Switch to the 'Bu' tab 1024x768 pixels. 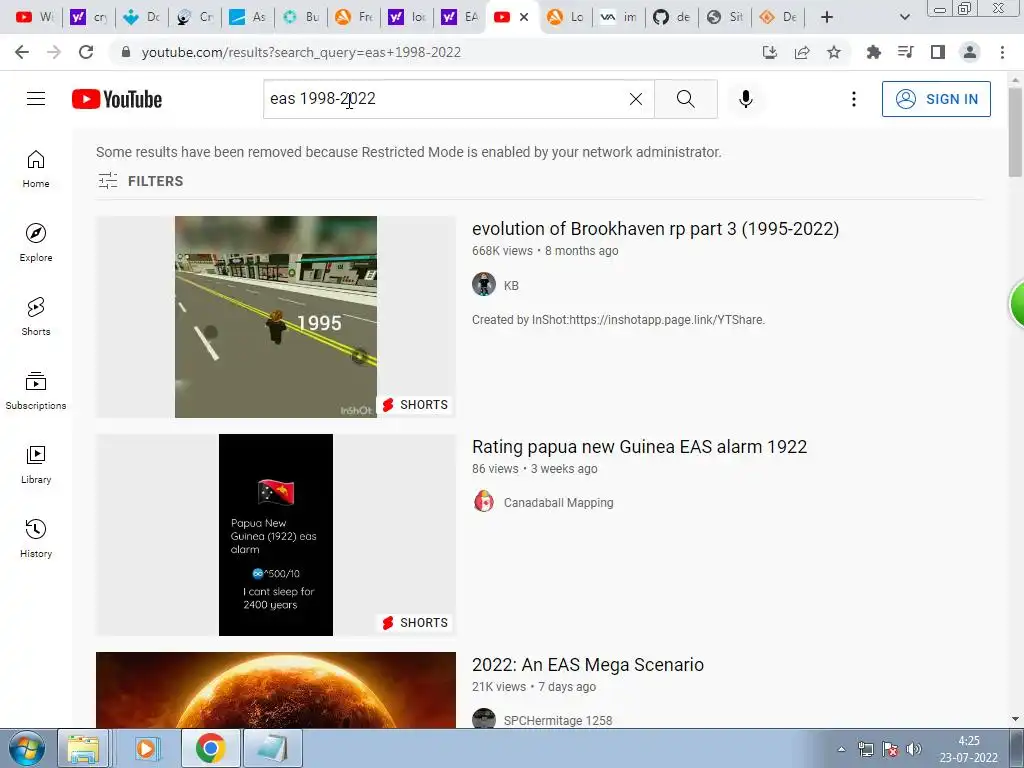301,17
